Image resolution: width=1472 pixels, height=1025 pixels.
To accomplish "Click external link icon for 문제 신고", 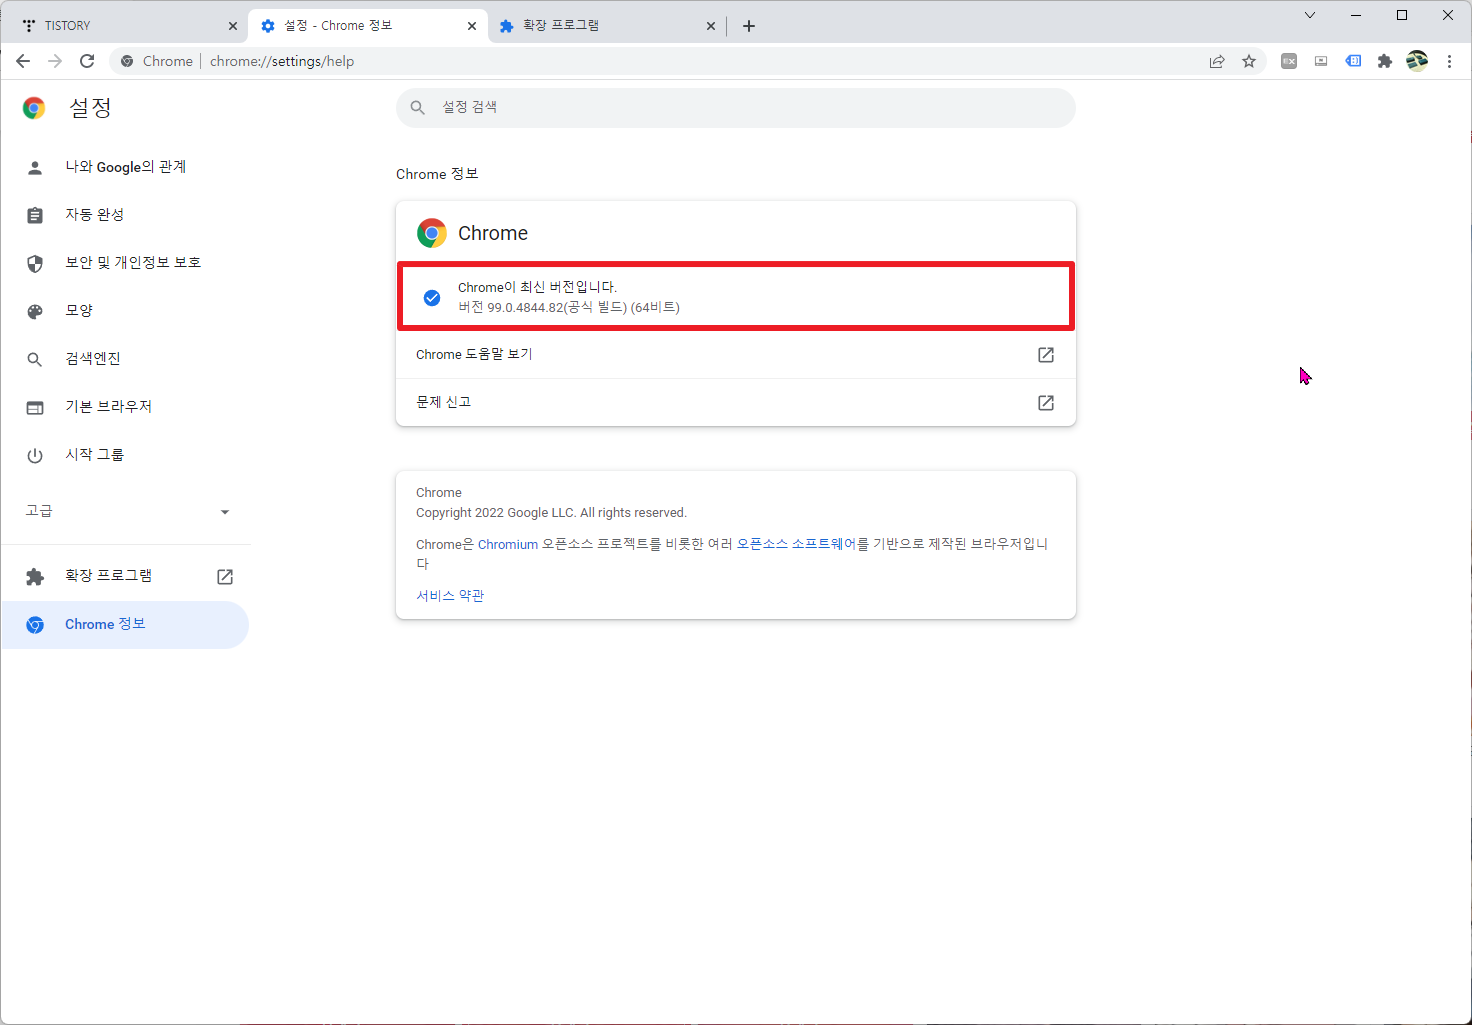I will click(x=1046, y=403).
